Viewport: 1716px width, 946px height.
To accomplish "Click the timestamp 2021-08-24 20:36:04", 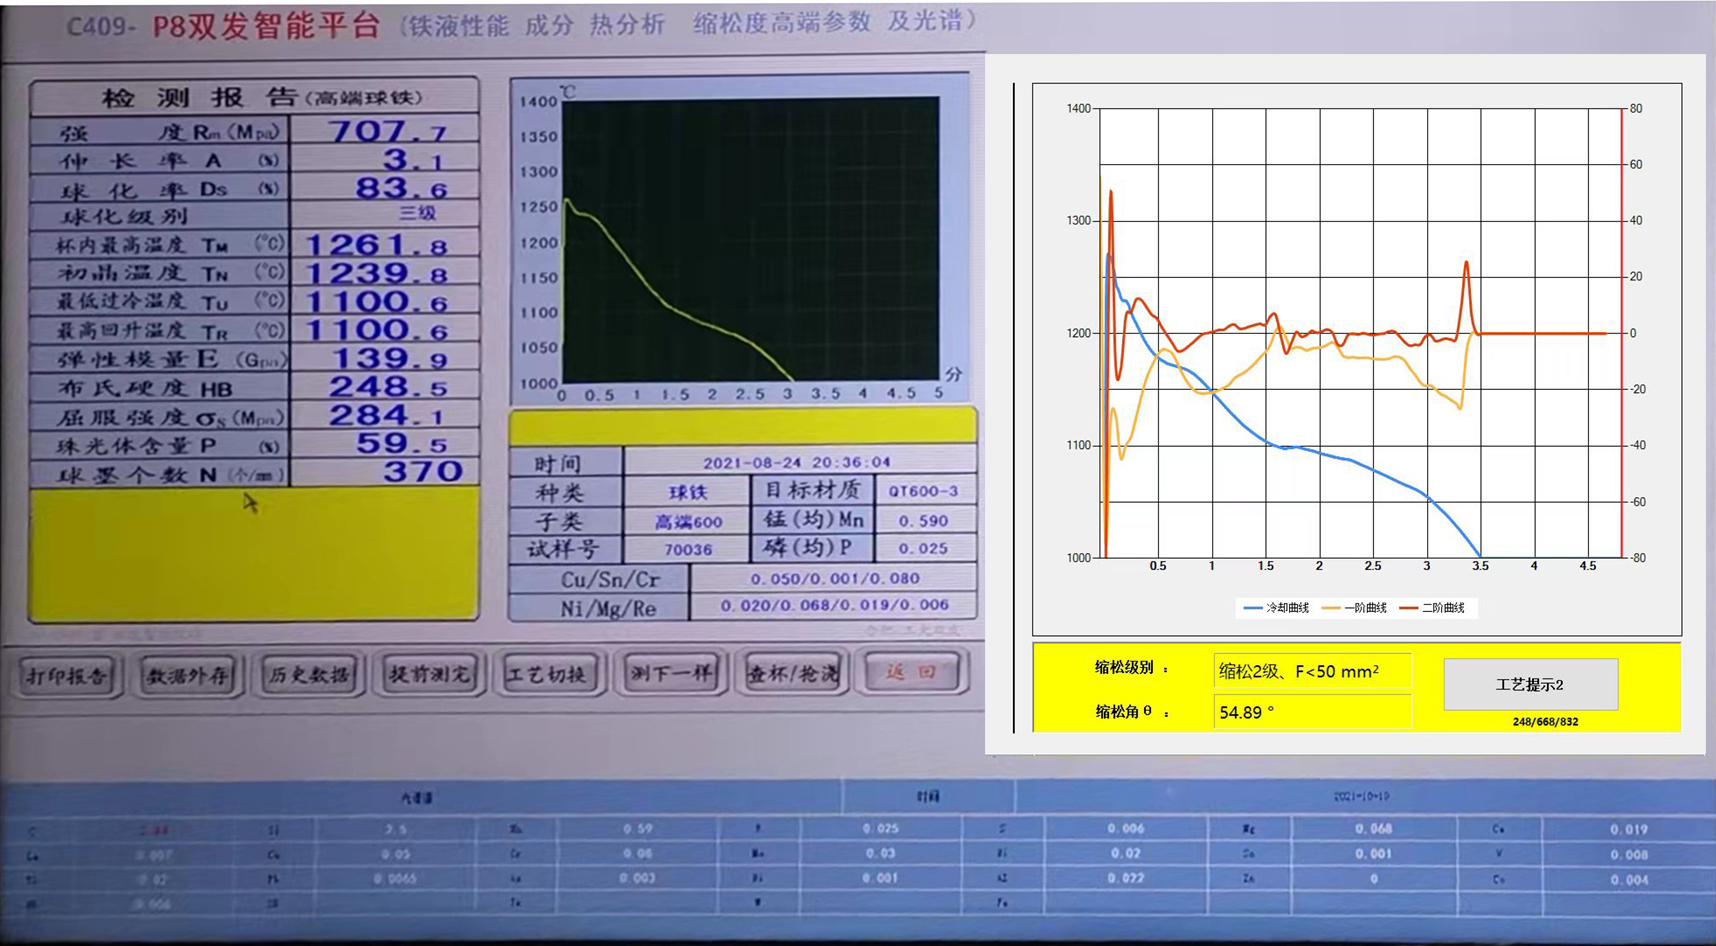I will pyautogui.click(x=797, y=462).
